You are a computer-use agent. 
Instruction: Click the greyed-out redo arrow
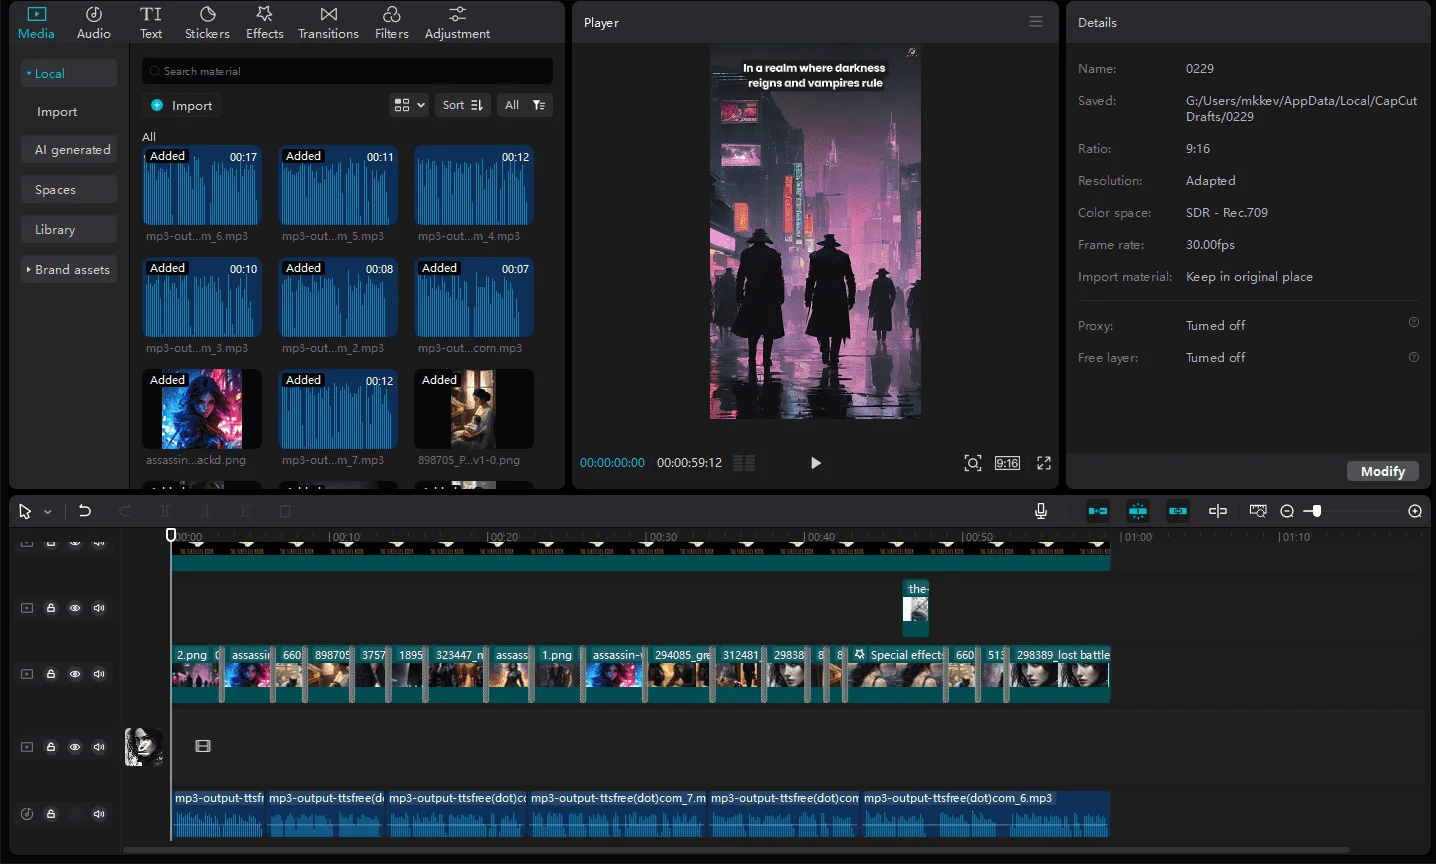pos(125,511)
